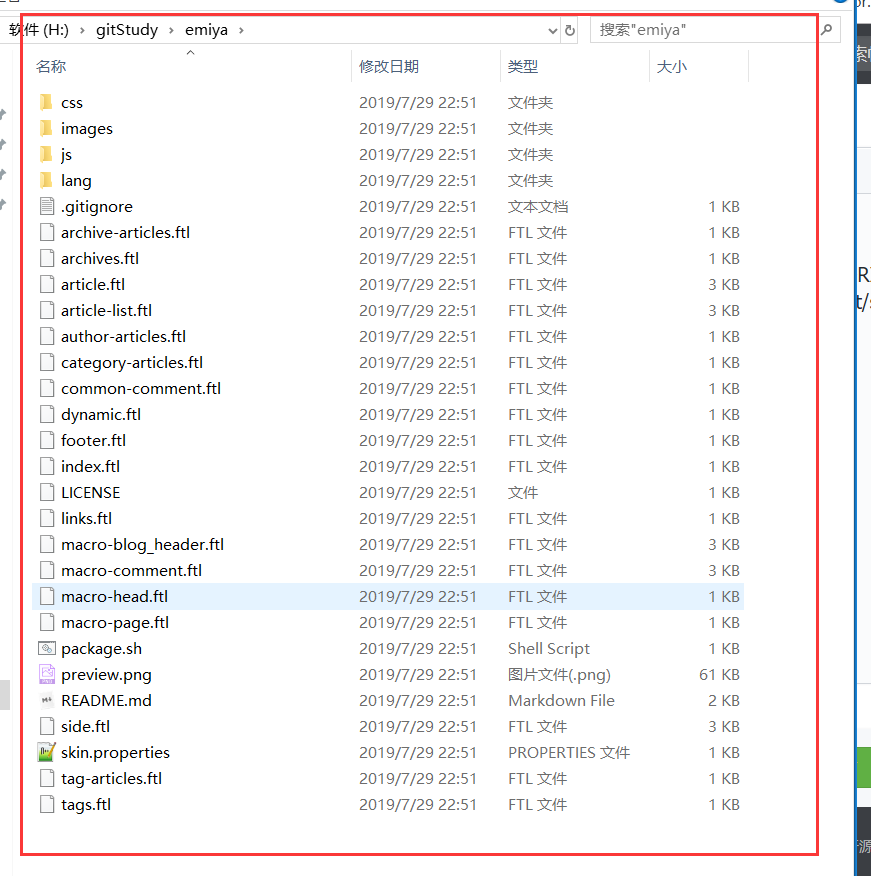This screenshot has height=876, width=871.
Task: Go to gitStudy in the breadcrumb
Action: coord(127,30)
